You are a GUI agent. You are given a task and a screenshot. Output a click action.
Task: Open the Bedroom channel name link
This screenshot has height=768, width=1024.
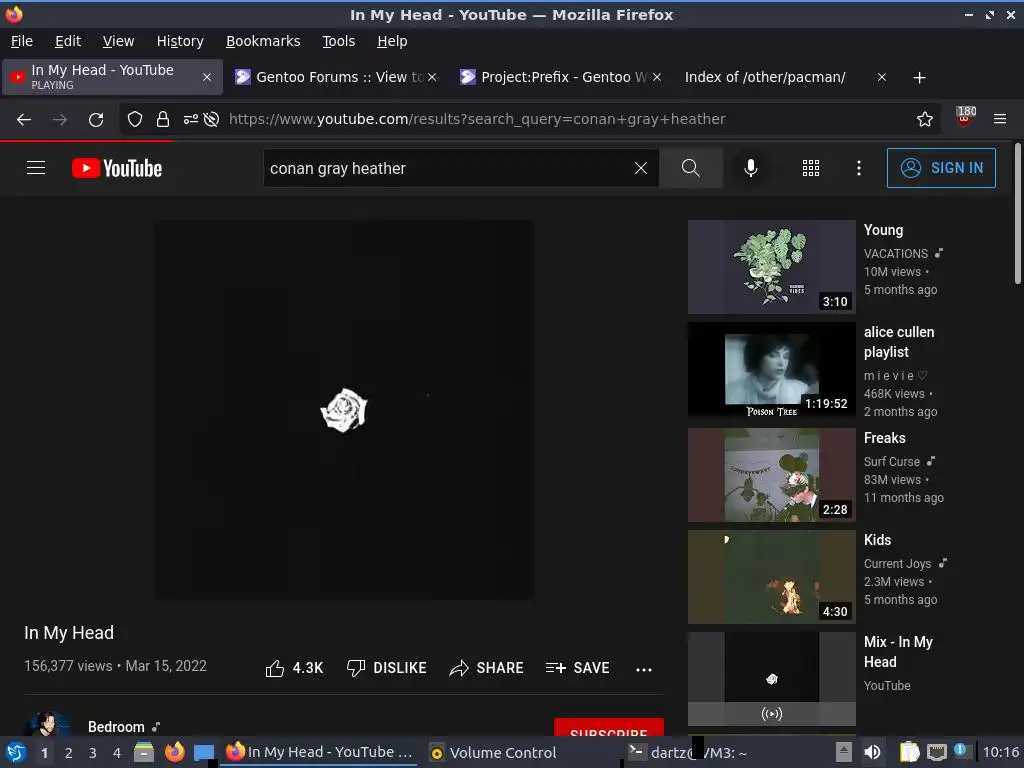pyautogui.click(x=116, y=727)
